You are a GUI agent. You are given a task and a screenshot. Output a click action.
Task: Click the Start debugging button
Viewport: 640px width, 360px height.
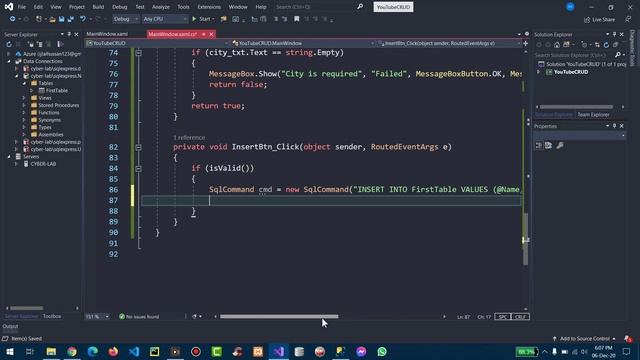coord(202,19)
